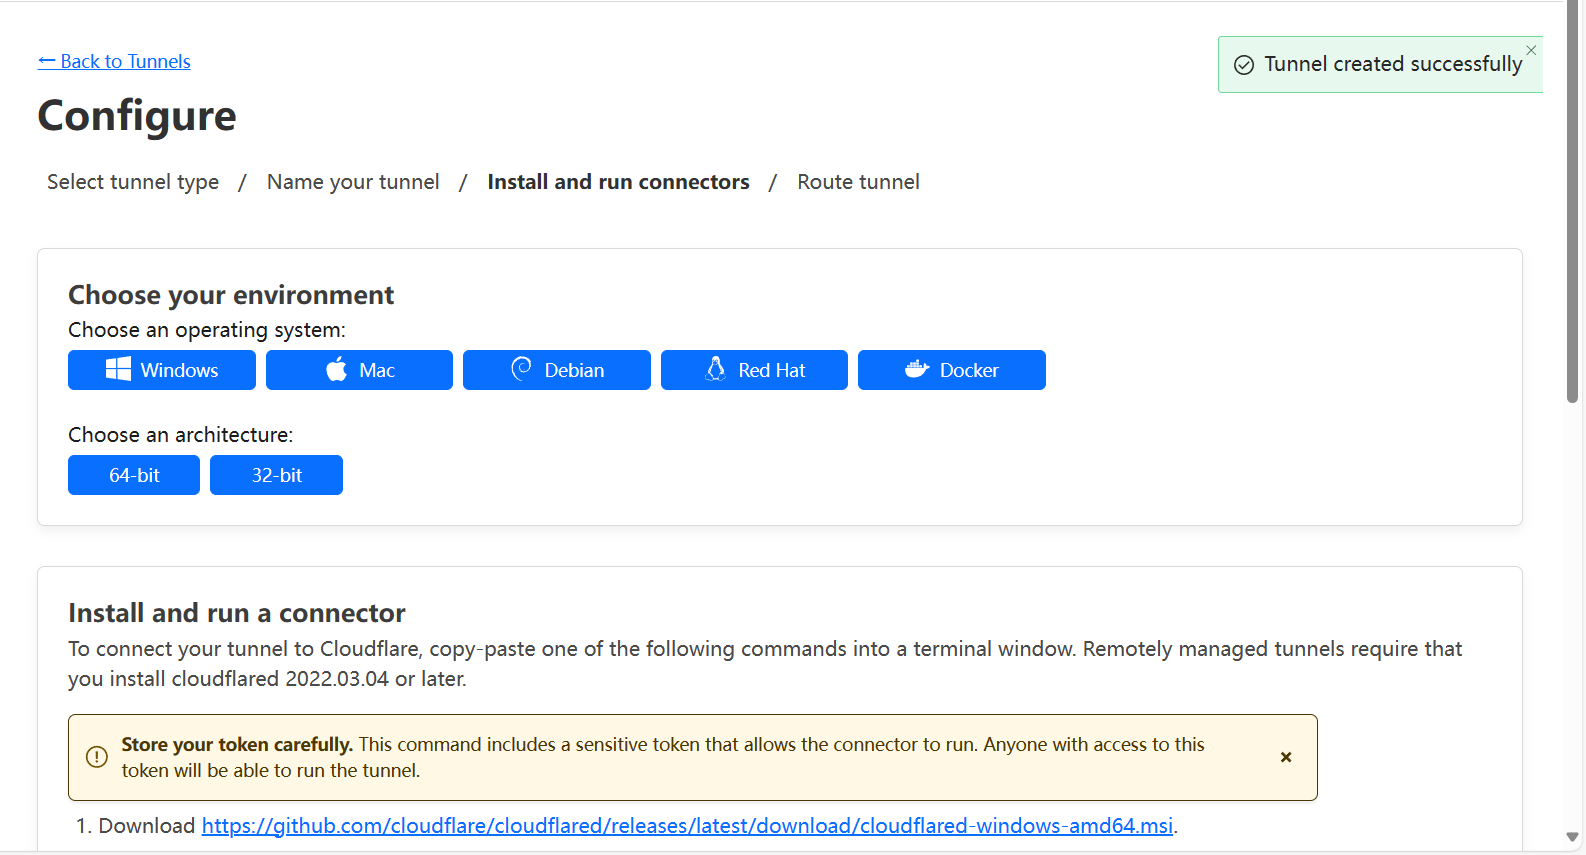The width and height of the screenshot is (1586, 855).
Task: Select the 64-bit architecture
Action: coord(134,475)
